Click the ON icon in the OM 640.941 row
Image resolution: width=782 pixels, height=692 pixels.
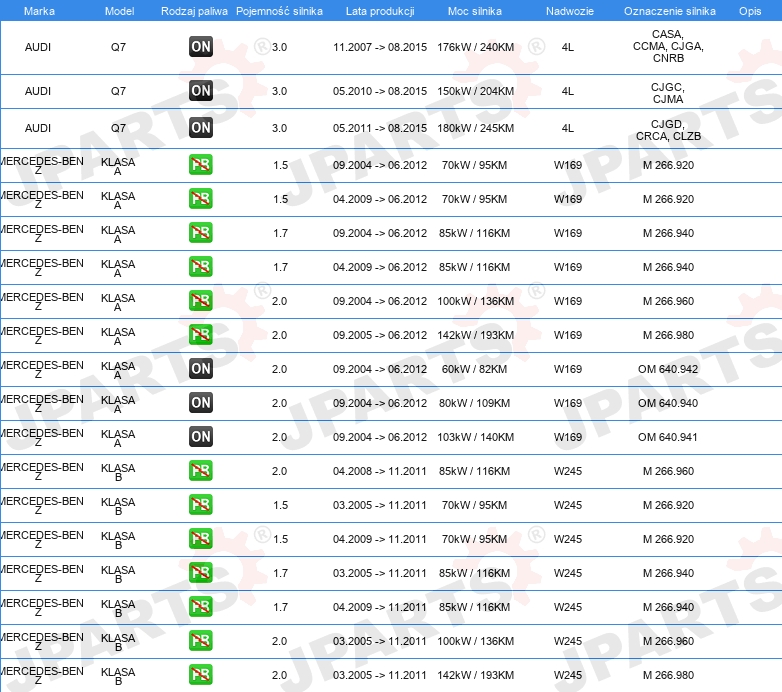(201, 437)
